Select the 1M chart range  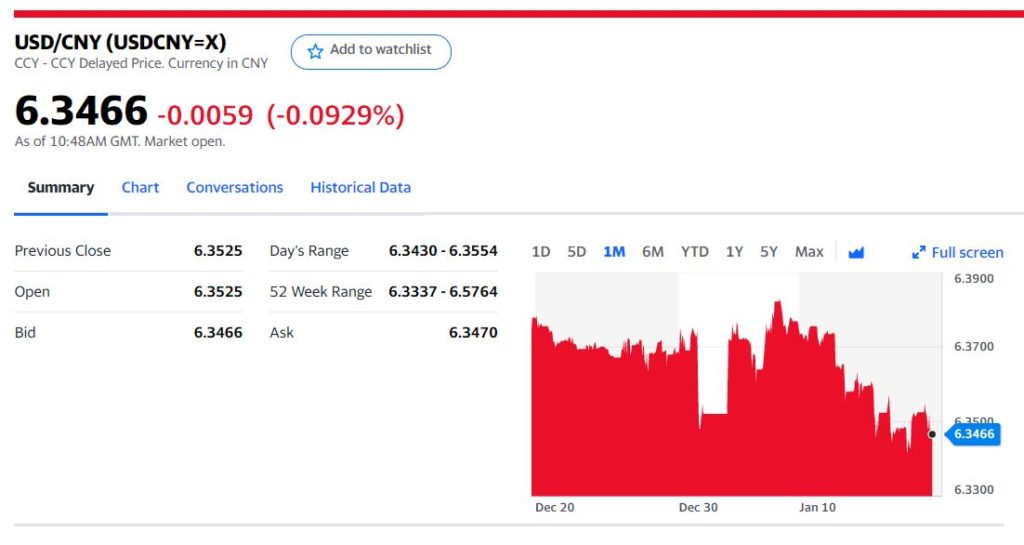point(614,252)
